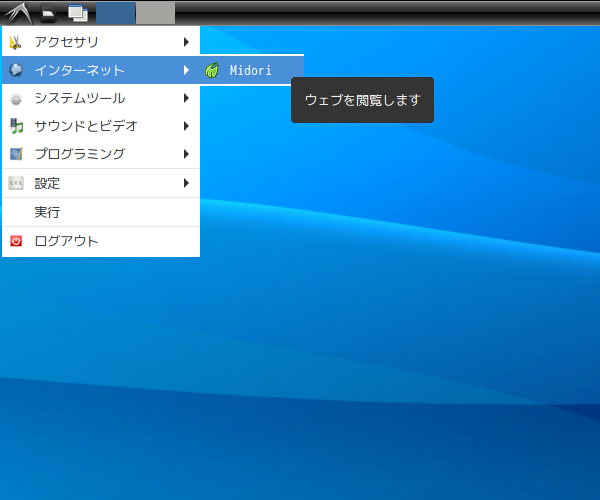Viewport: 600px width, 500px height.
Task: Click the globe icon beside インターネット
Action: [16, 70]
